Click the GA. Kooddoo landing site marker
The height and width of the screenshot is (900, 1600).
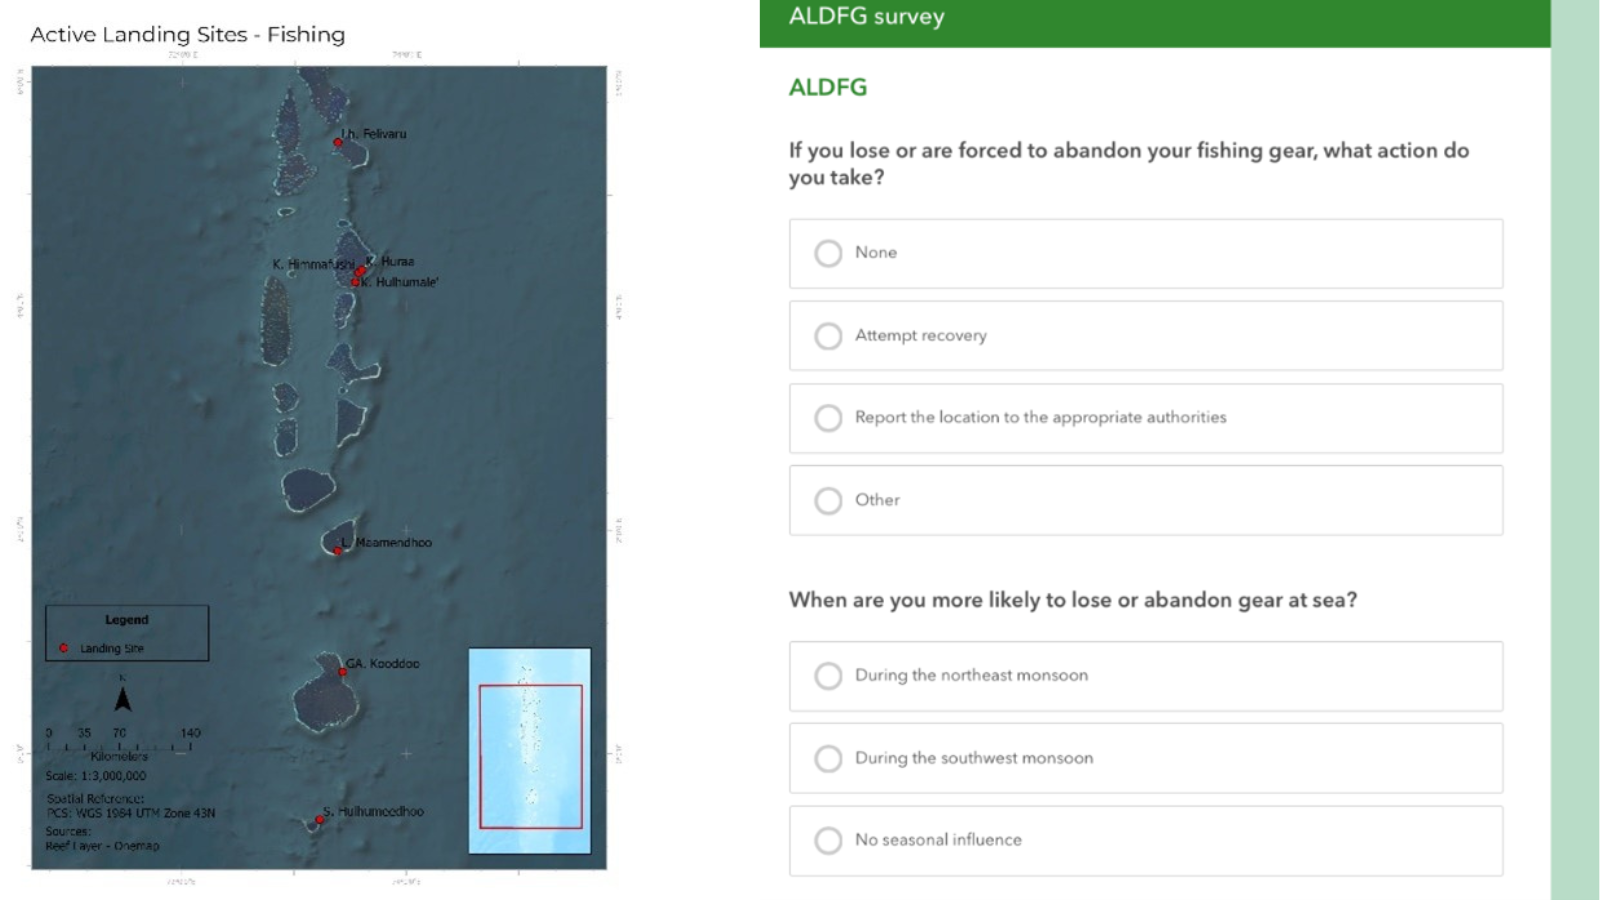(343, 672)
